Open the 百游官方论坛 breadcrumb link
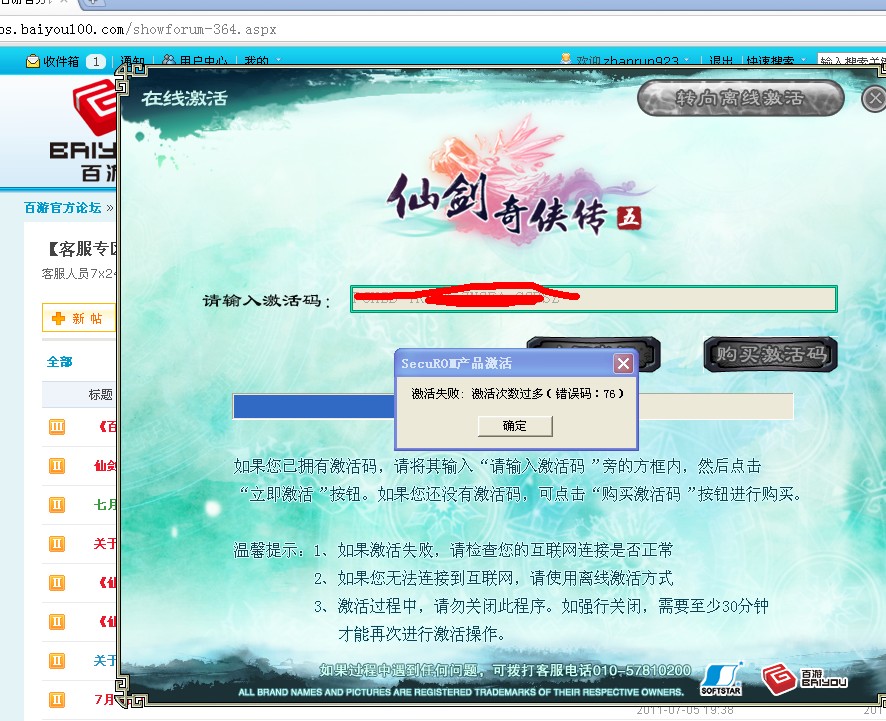This screenshot has height=721, width=886. tap(62, 208)
